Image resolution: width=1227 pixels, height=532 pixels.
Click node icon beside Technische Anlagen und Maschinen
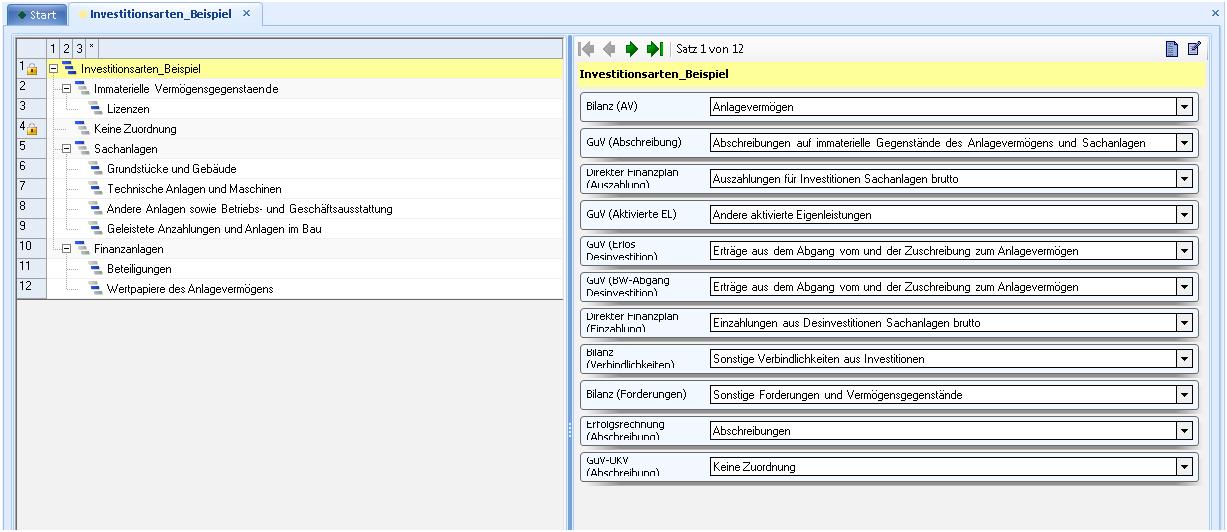tap(95, 189)
